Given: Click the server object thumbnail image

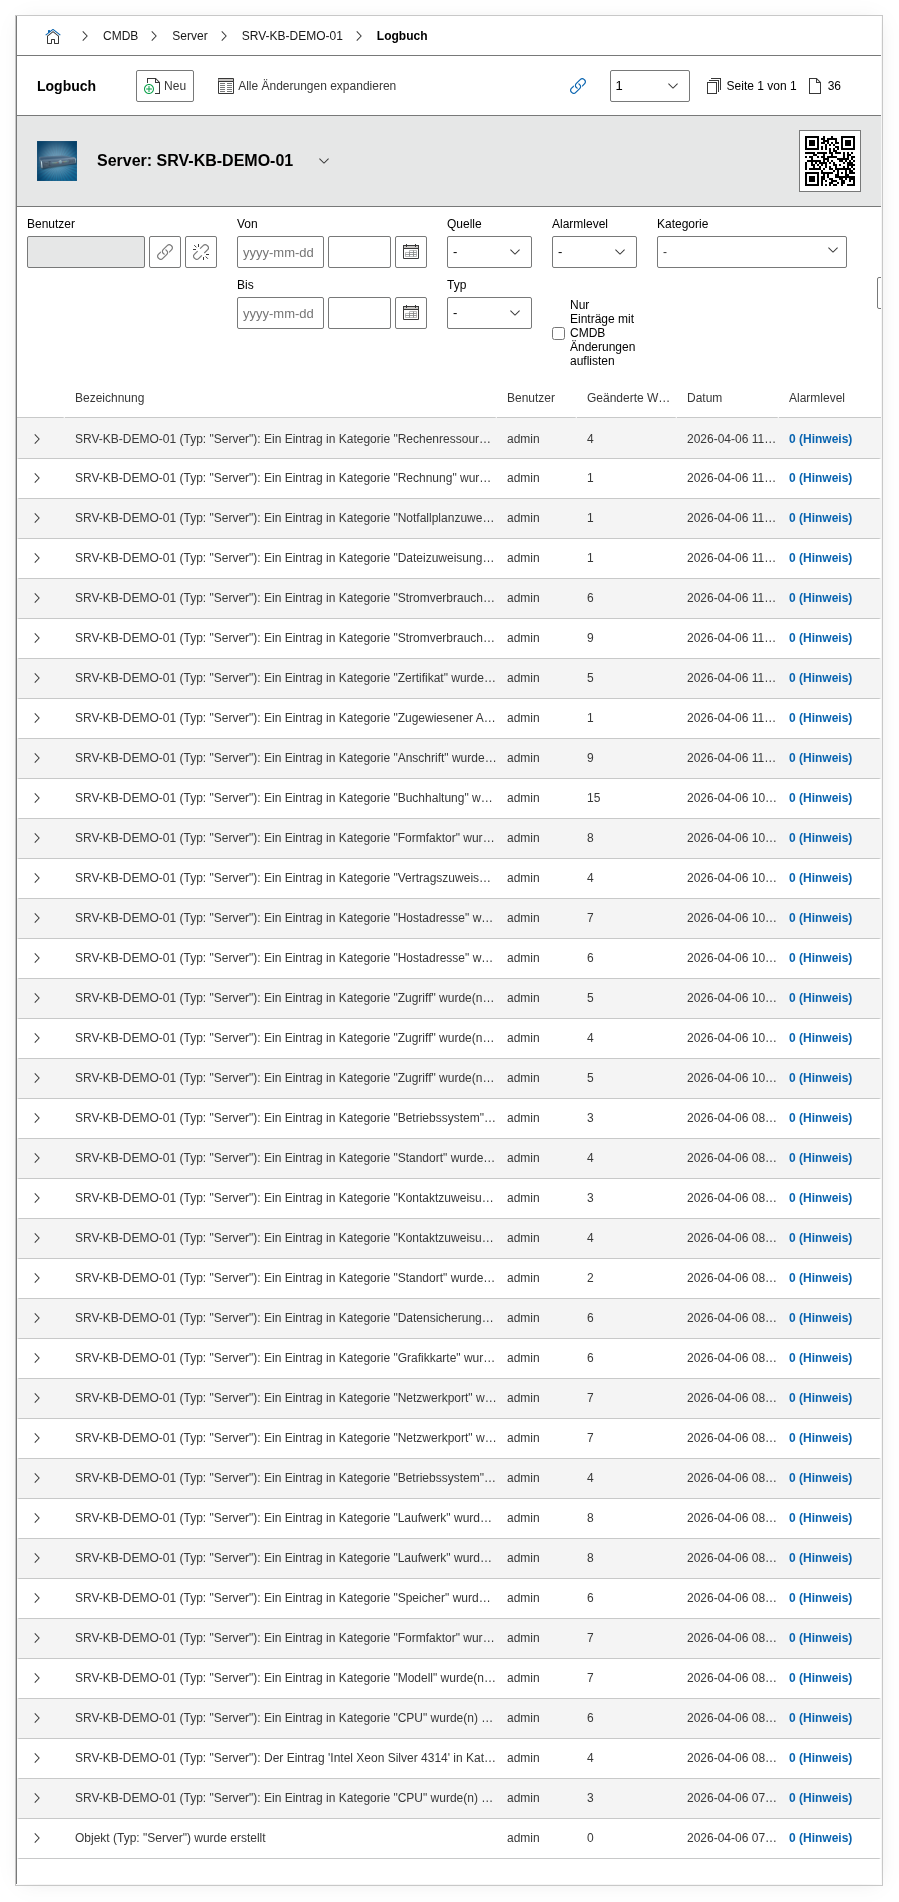Looking at the screenshot, I should point(57,161).
